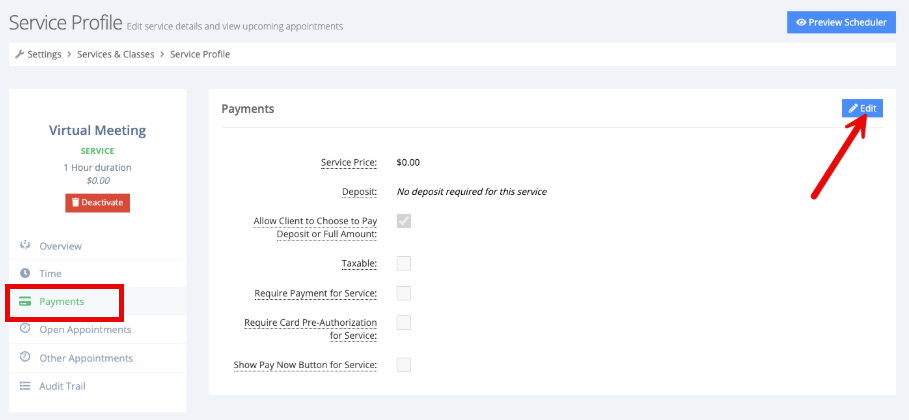The height and width of the screenshot is (420, 909).
Task: Click the Preview Scheduler button
Action: tap(841, 23)
